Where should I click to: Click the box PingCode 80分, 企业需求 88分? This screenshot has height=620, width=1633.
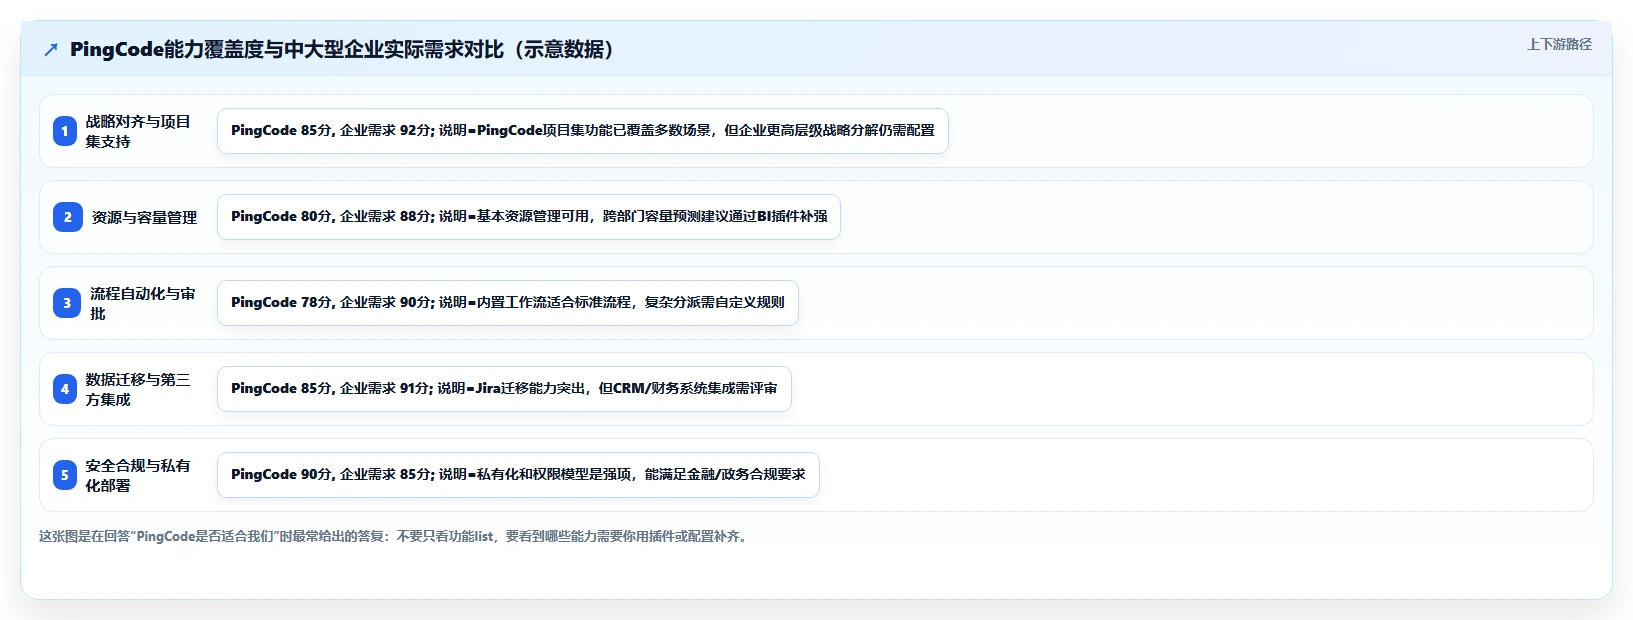529,217
